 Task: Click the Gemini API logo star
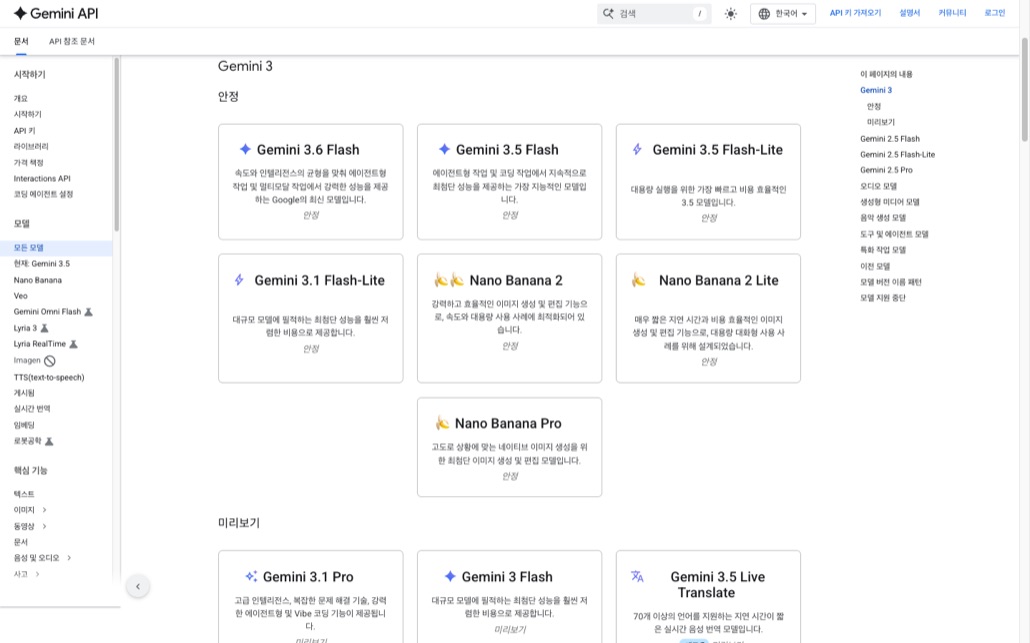[20, 13]
